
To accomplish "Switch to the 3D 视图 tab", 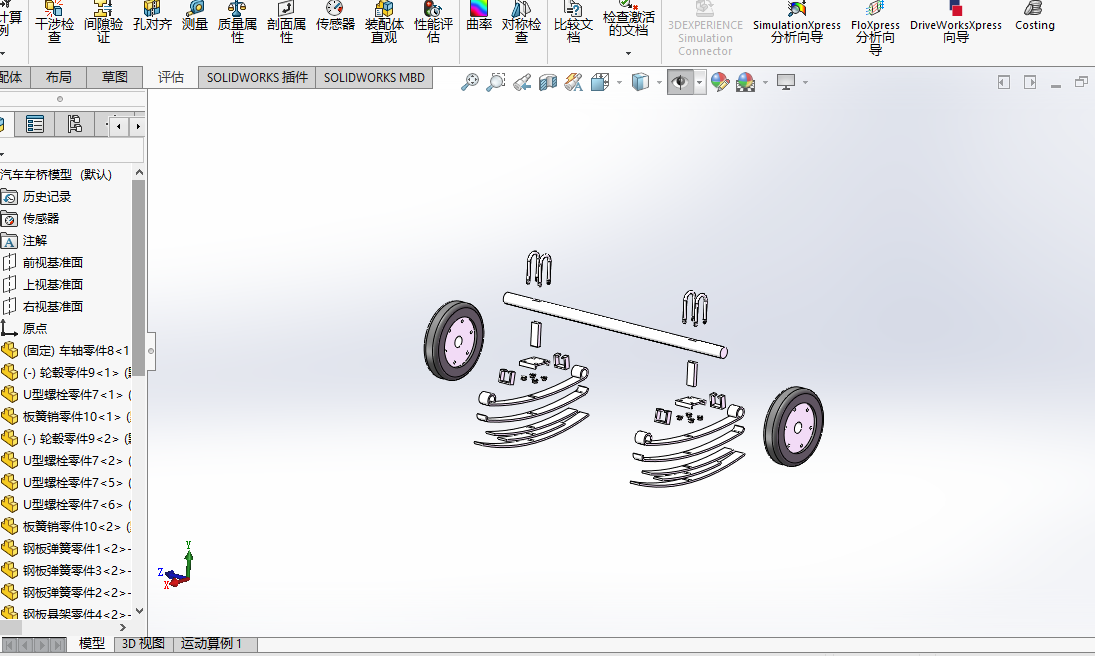I will (x=143, y=643).
